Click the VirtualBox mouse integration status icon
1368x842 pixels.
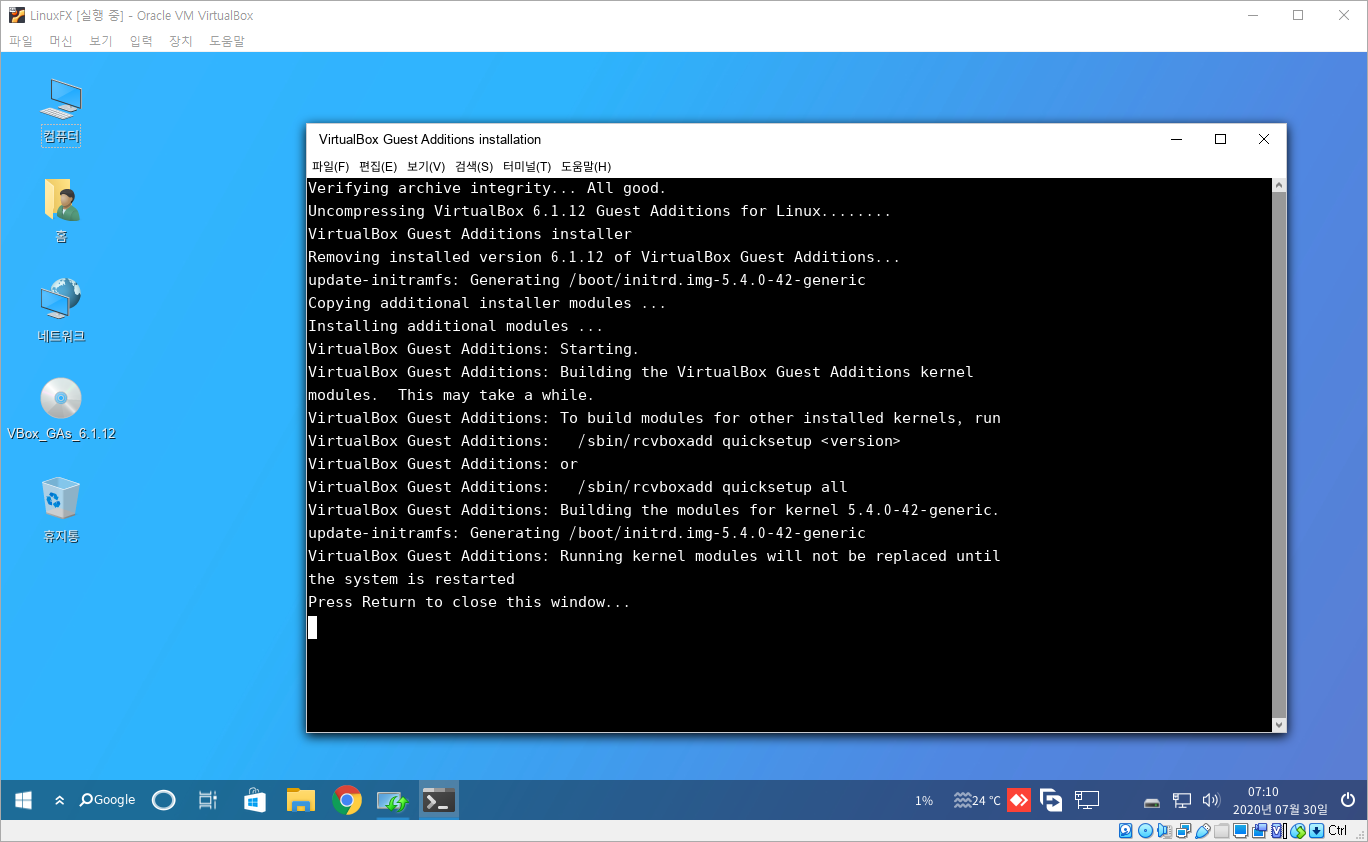[x=1298, y=831]
